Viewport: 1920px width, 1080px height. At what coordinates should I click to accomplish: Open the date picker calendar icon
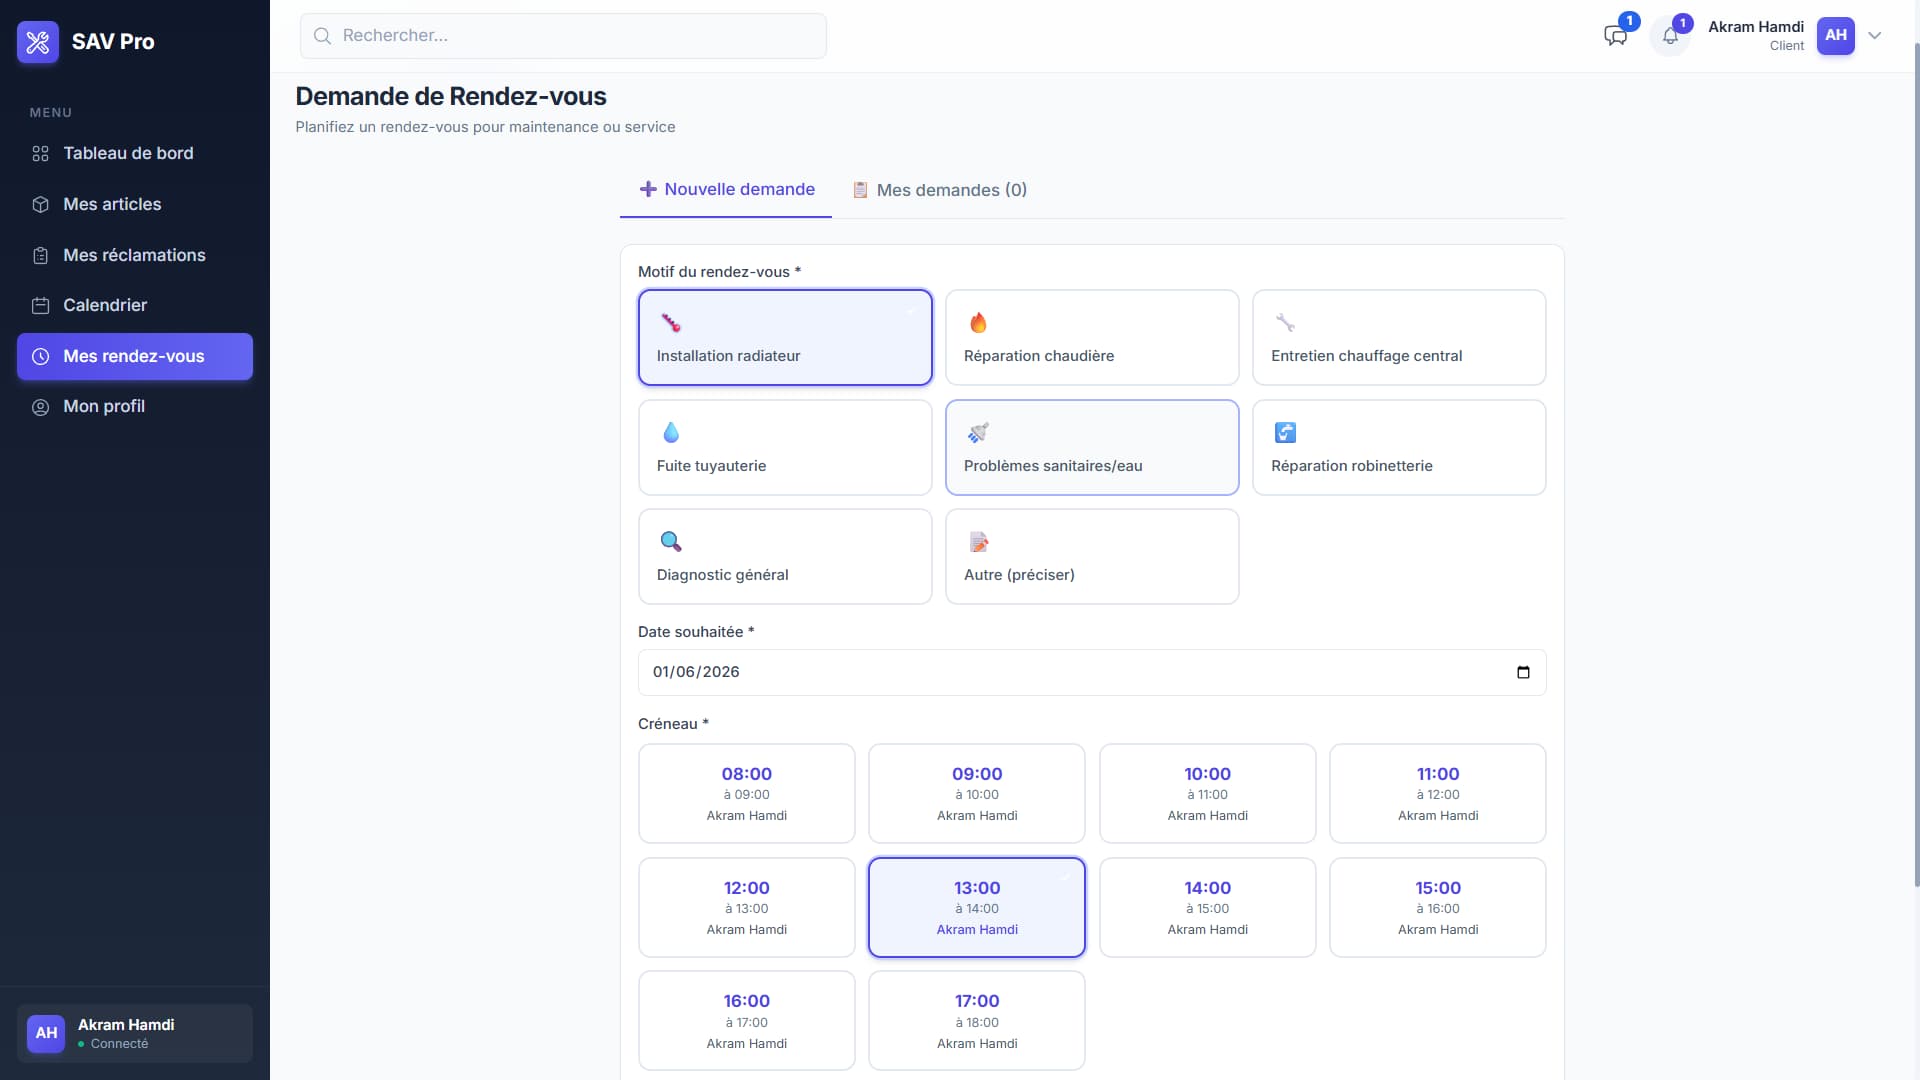(x=1523, y=672)
